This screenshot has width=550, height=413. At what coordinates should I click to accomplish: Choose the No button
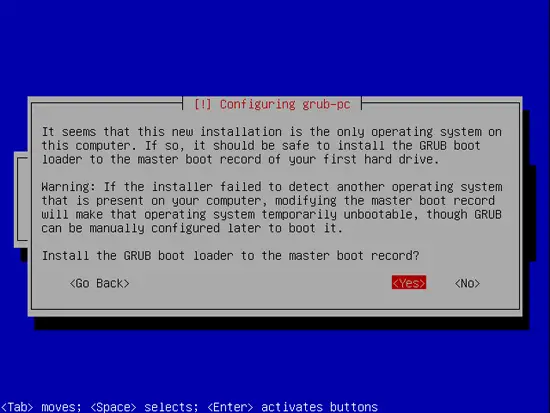[467, 283]
